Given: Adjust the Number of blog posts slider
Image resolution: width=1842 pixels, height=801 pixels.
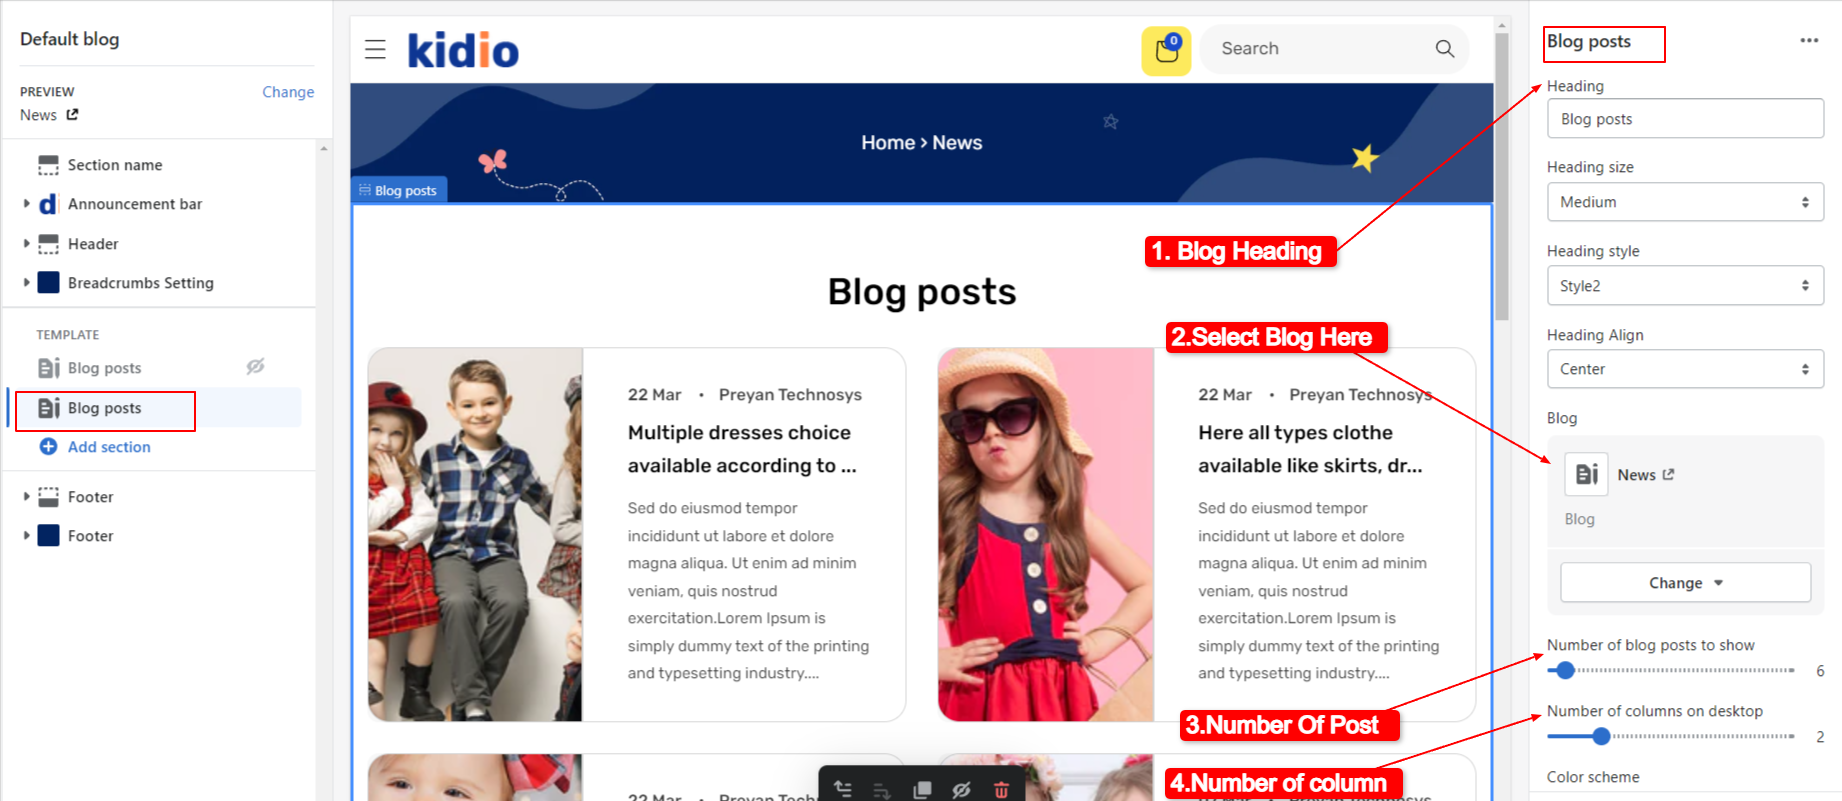Looking at the screenshot, I should click(x=1671, y=671).
